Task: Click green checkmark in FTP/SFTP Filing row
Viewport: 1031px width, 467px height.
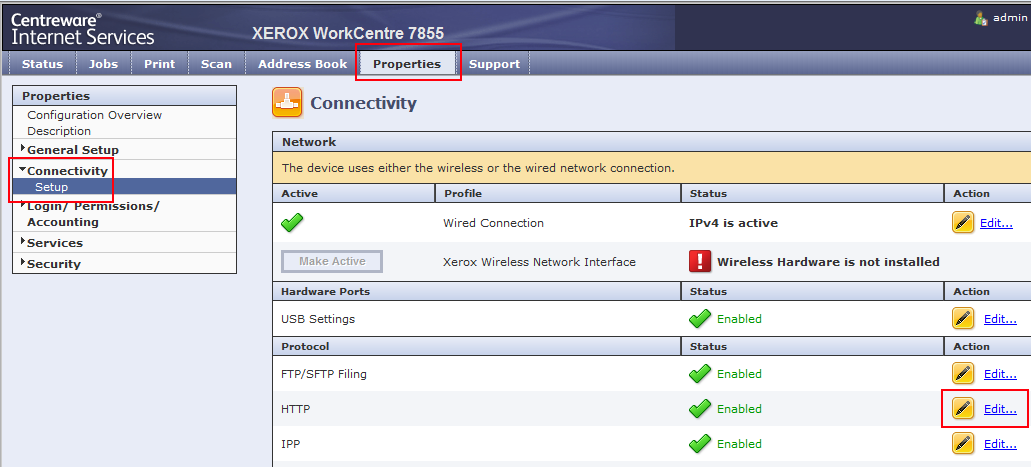Action: tap(700, 374)
